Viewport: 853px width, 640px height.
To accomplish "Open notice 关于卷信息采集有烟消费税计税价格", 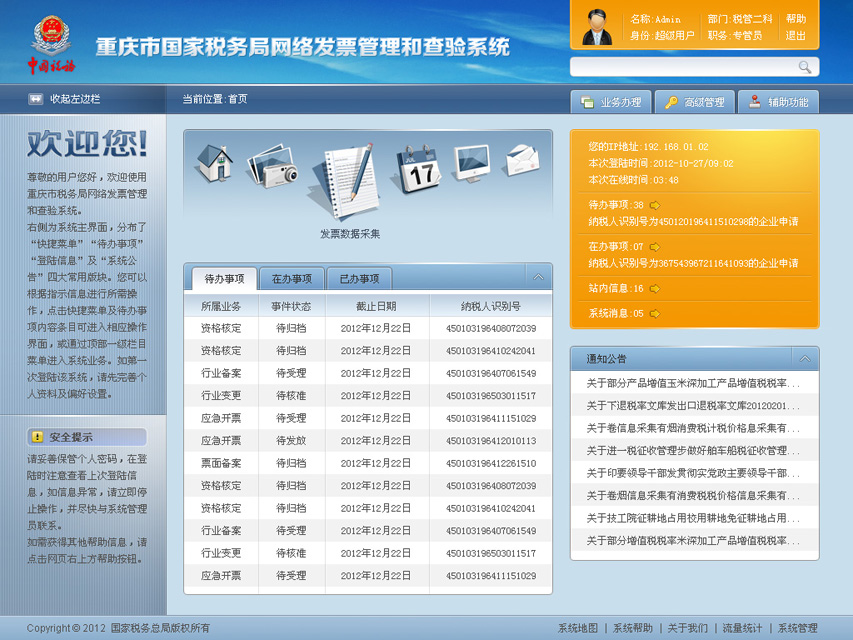I will pos(693,428).
